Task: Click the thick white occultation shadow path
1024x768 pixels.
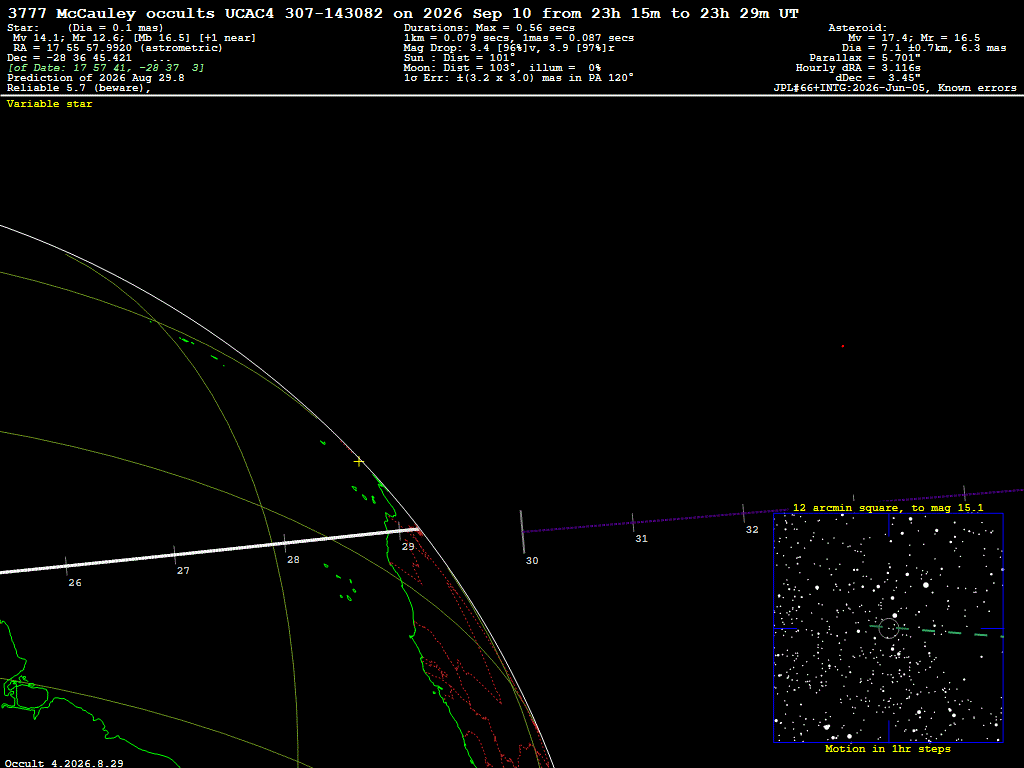Action: coord(209,552)
